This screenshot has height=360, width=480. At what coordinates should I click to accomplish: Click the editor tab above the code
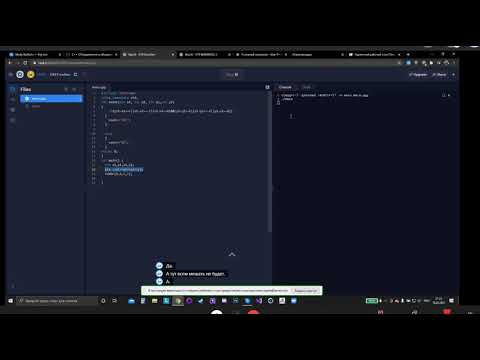click(99, 87)
